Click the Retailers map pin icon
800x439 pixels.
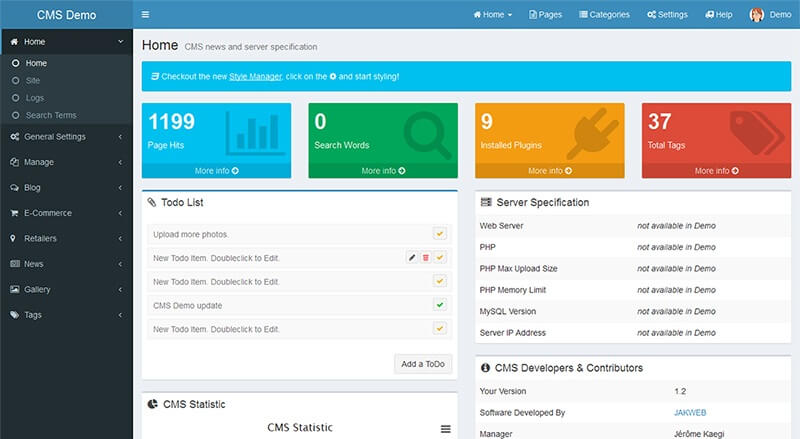click(13, 238)
